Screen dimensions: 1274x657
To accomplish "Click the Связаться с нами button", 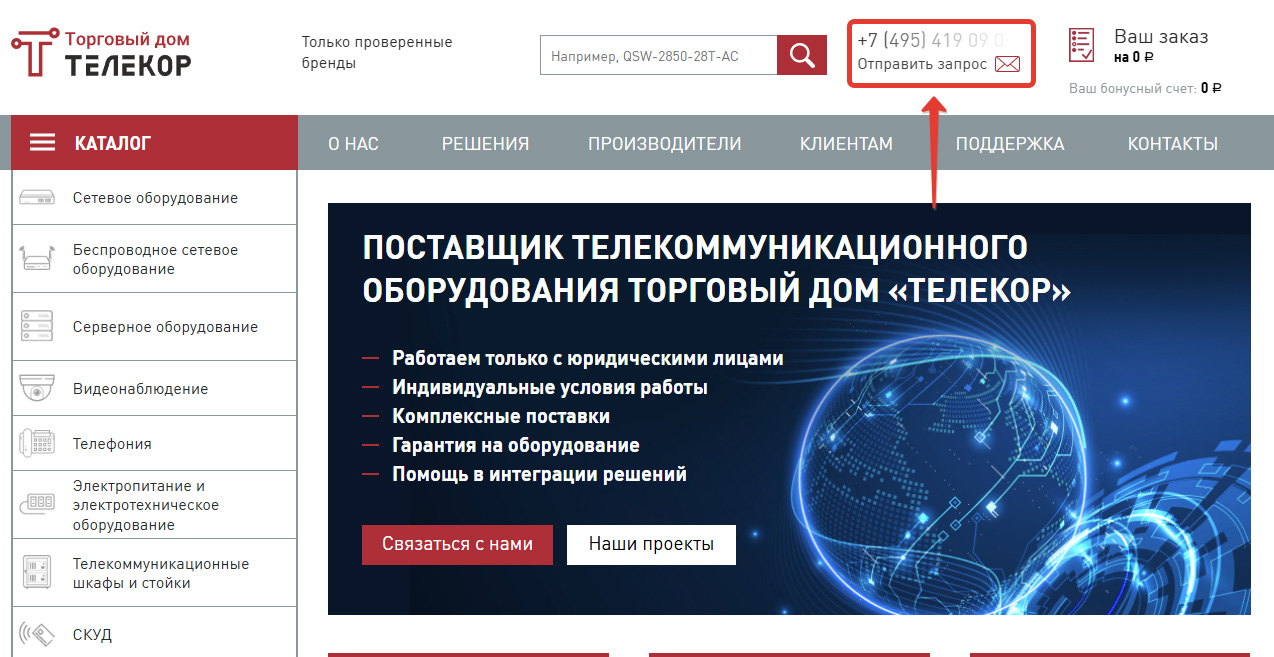I will [457, 545].
